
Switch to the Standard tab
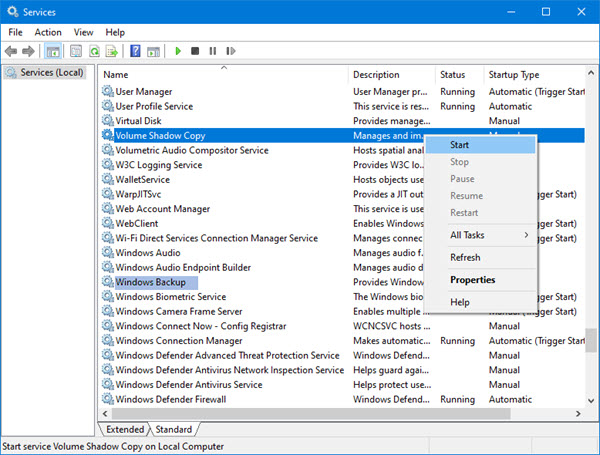point(174,429)
